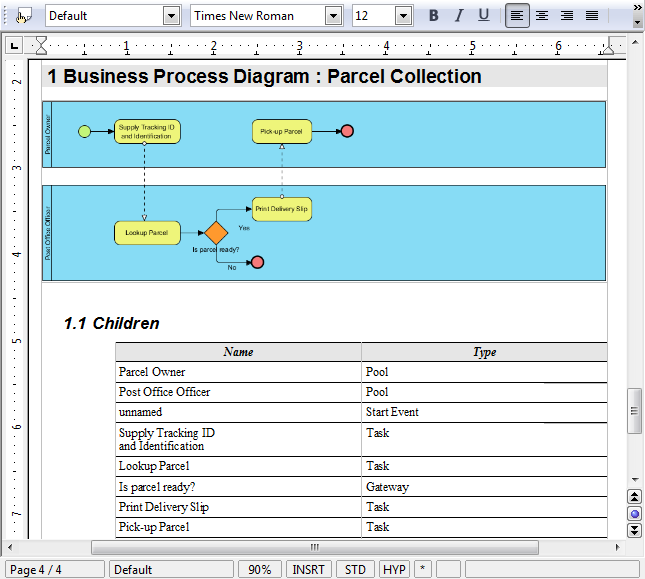Viewport: 645px width, 579px height.
Task: Open the Styles and Formatting icon
Action: 23,16
